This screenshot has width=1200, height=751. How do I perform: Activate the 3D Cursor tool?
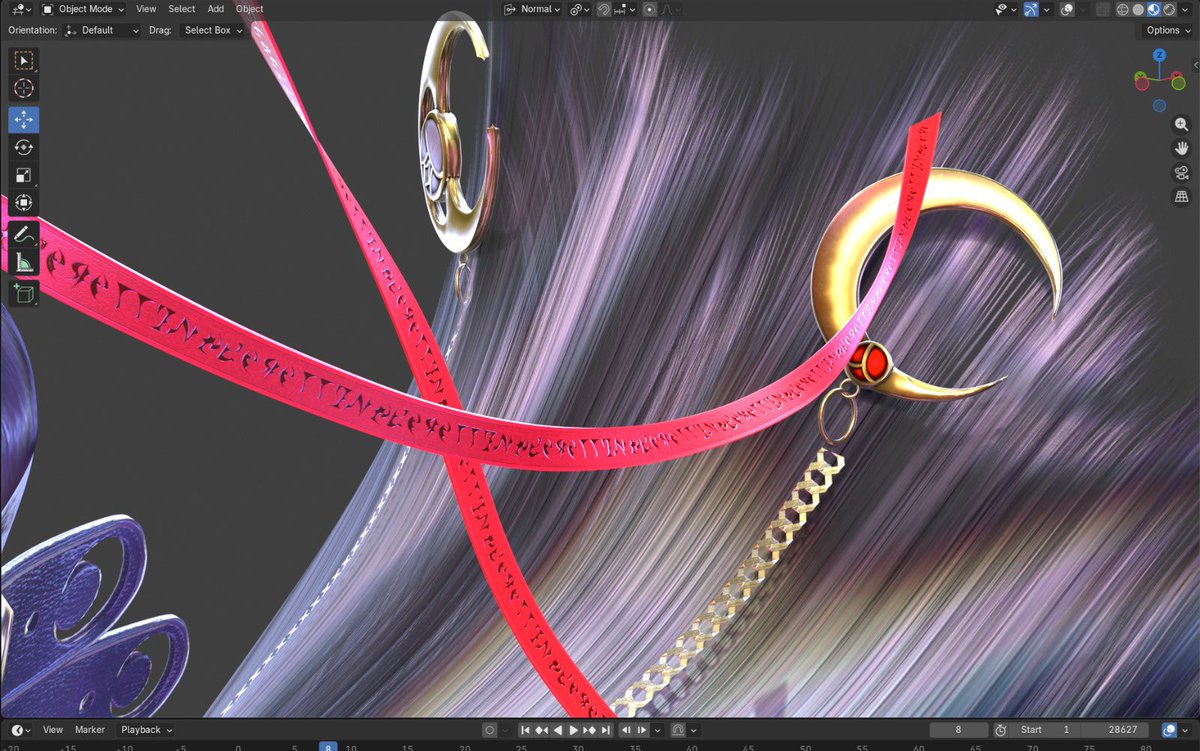(24, 89)
